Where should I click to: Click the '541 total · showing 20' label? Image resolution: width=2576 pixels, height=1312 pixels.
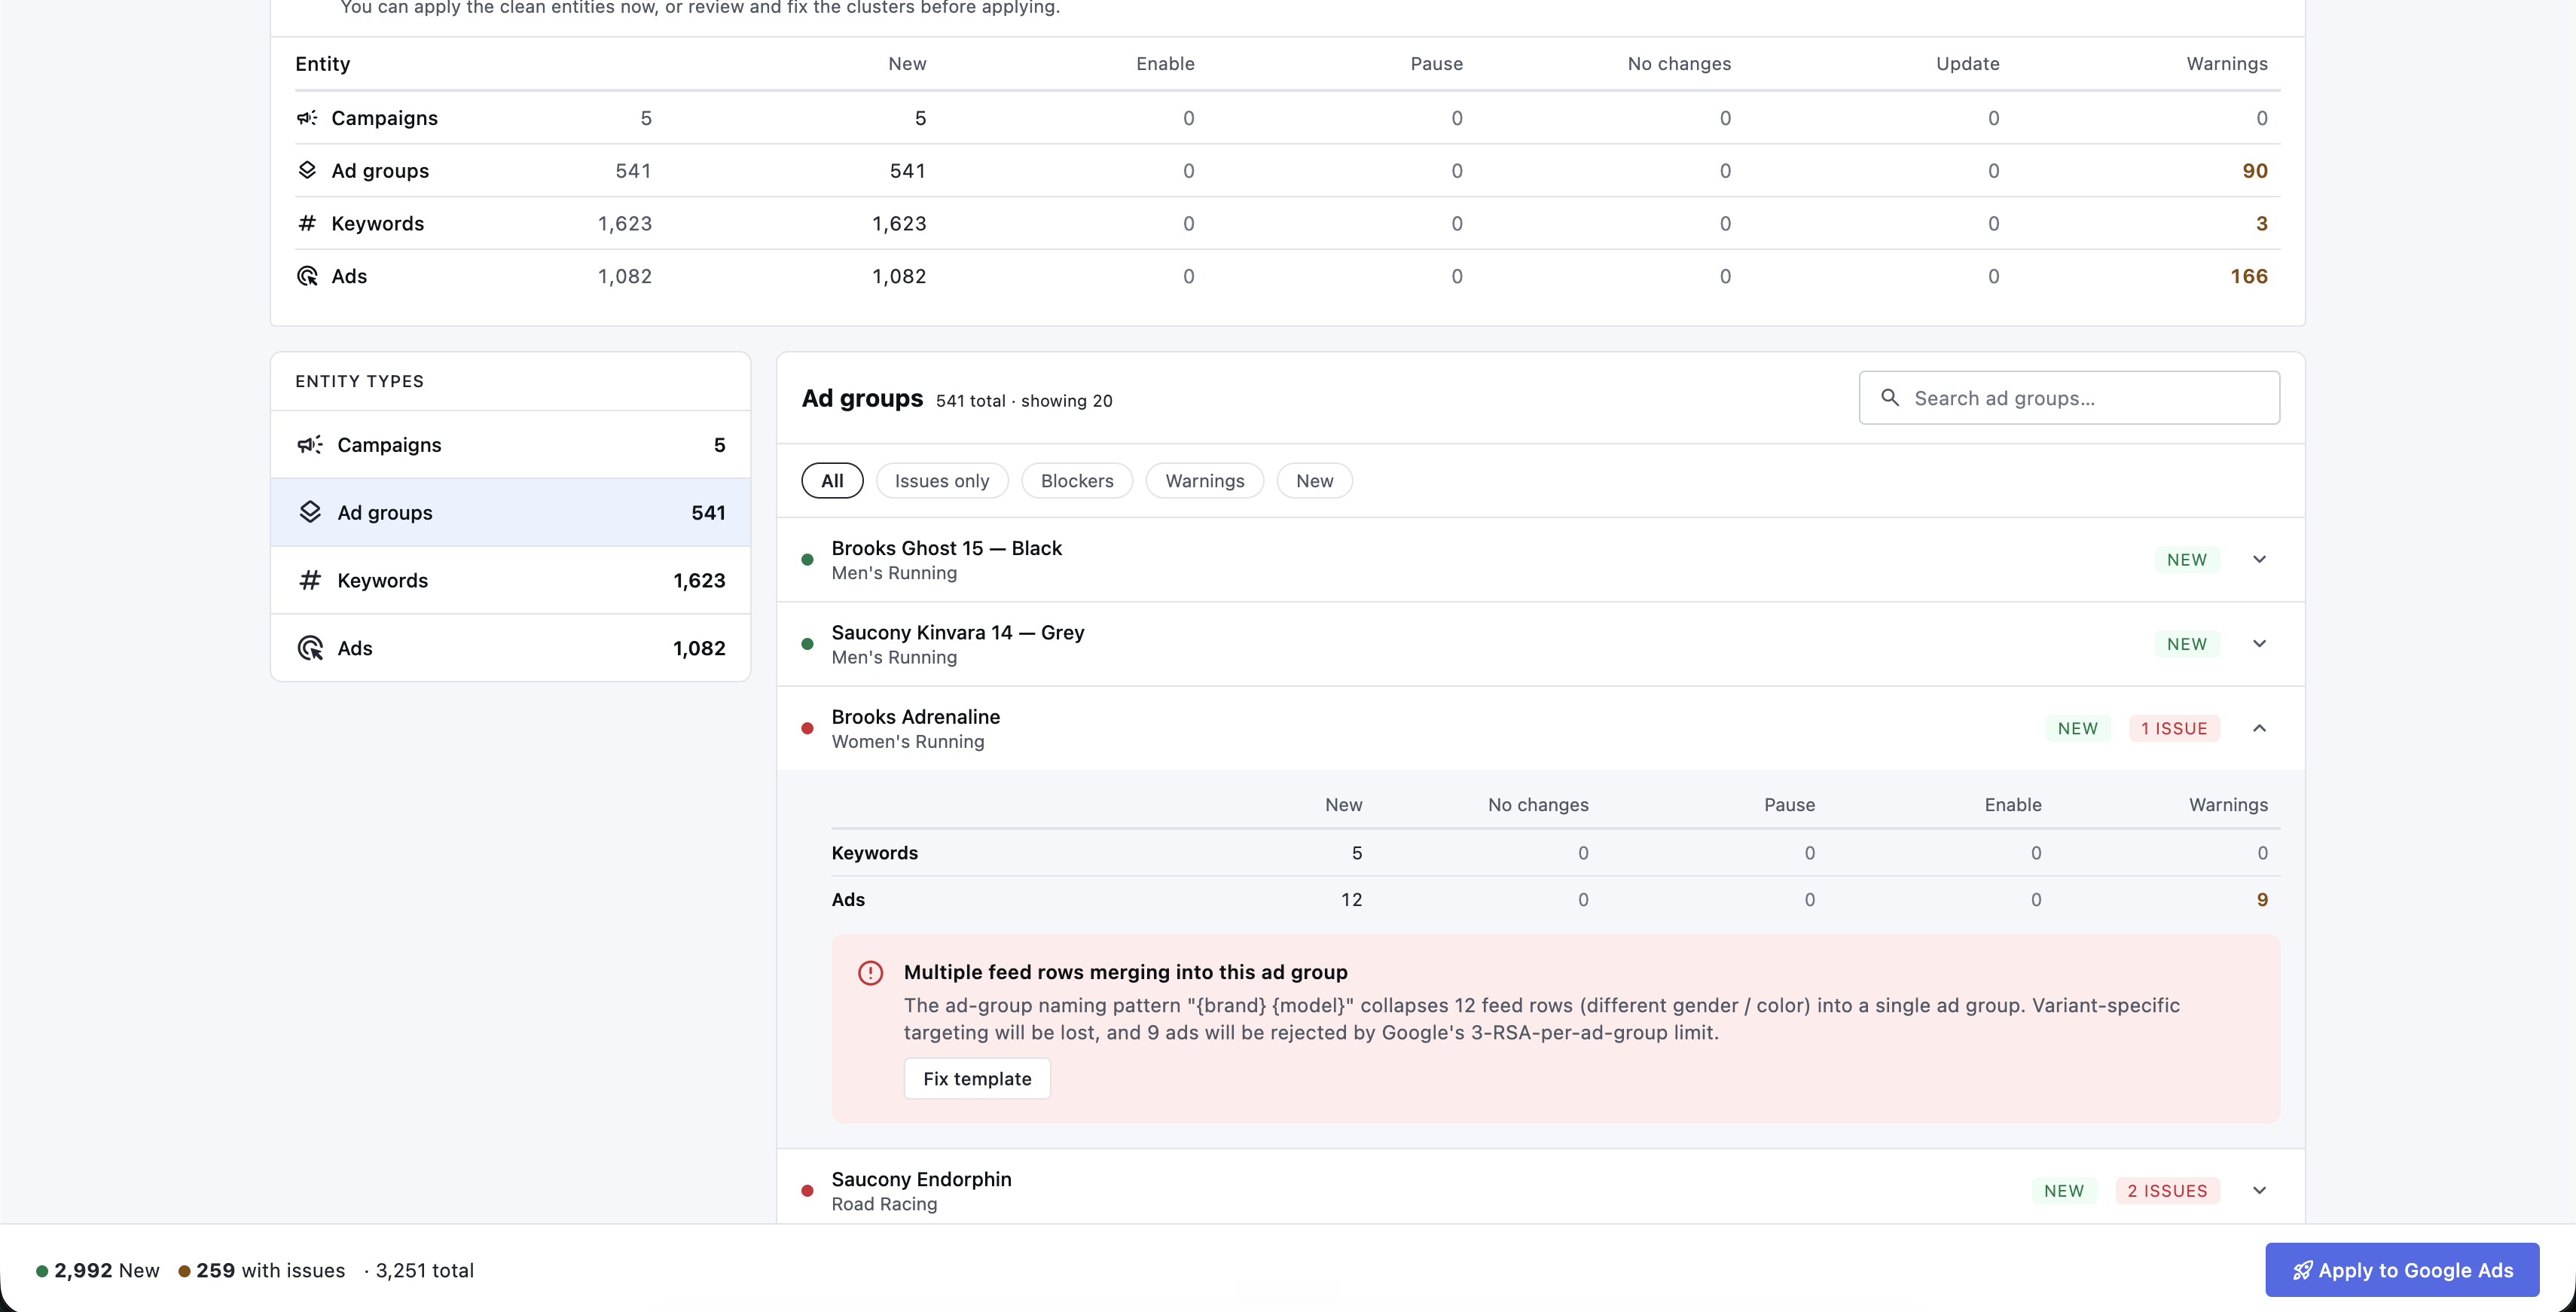1024,401
